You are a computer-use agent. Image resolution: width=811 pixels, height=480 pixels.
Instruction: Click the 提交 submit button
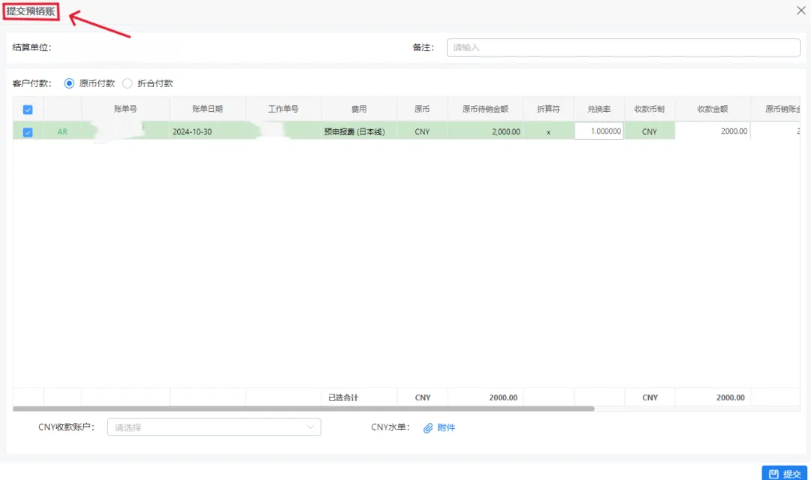tap(784, 473)
